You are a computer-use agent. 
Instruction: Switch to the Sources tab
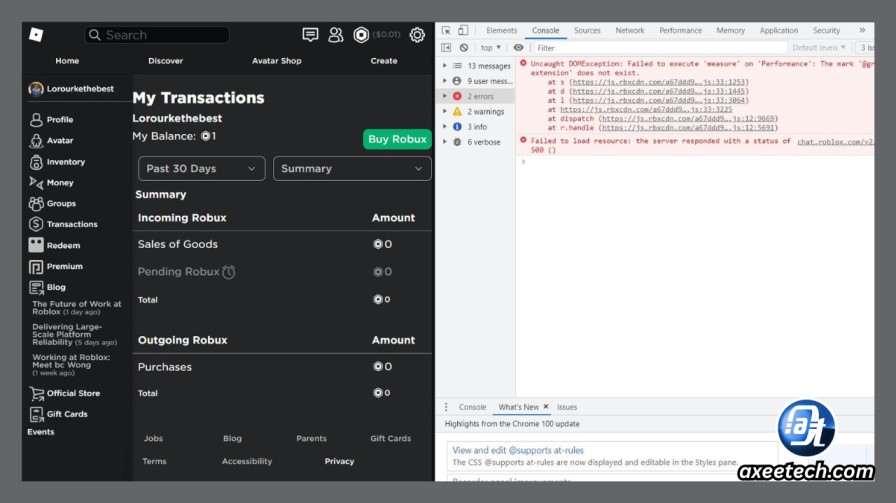pos(587,30)
